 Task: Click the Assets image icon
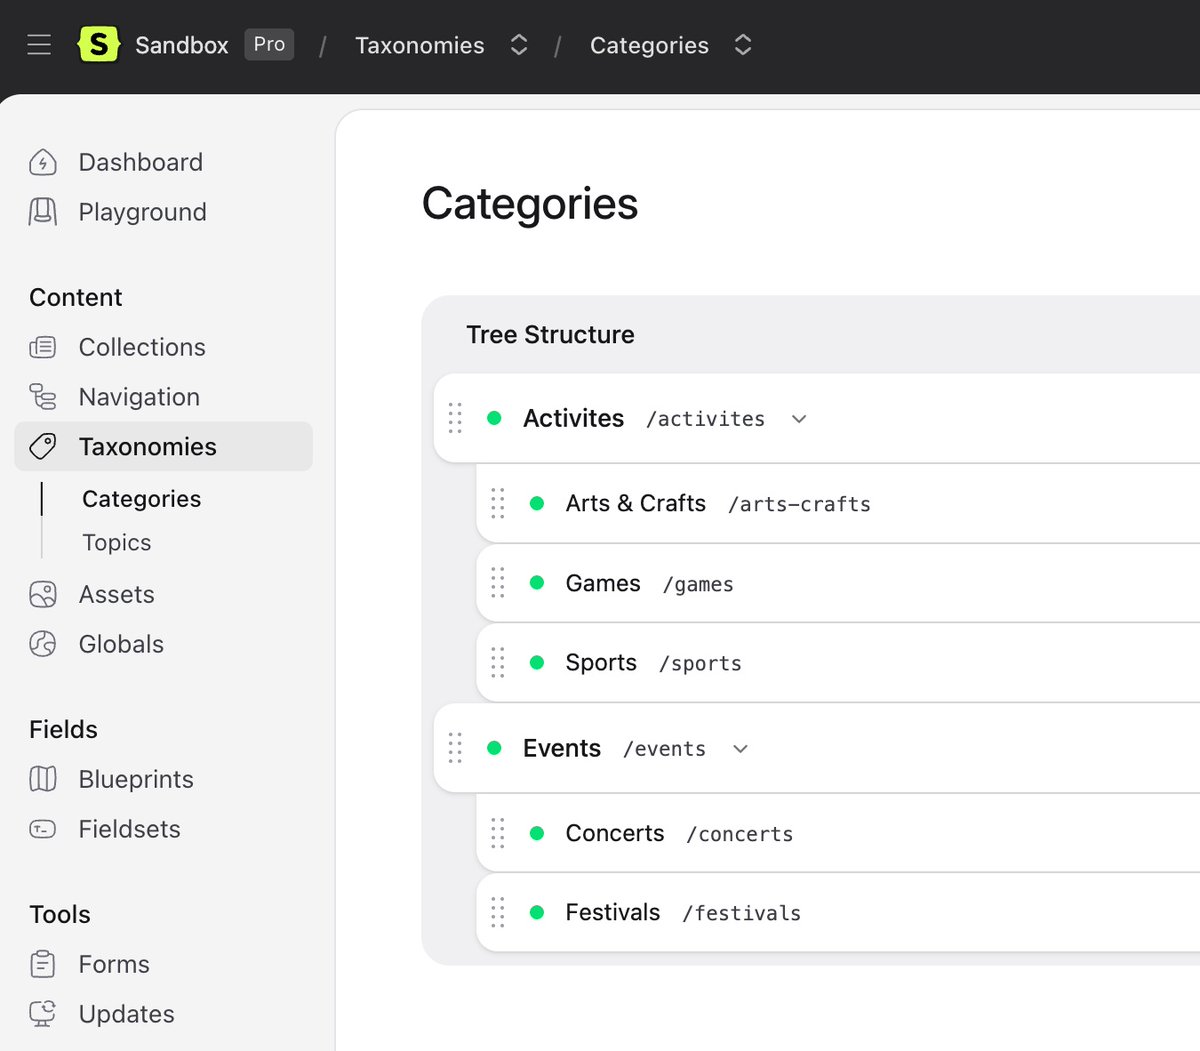[x=43, y=594]
